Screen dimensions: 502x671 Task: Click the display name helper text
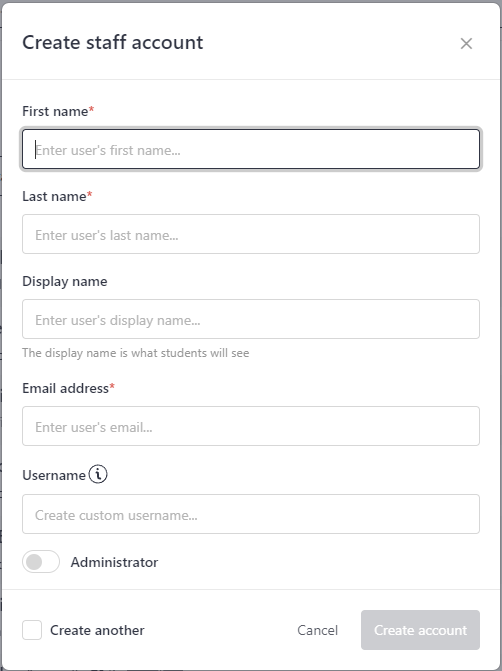pos(136,353)
